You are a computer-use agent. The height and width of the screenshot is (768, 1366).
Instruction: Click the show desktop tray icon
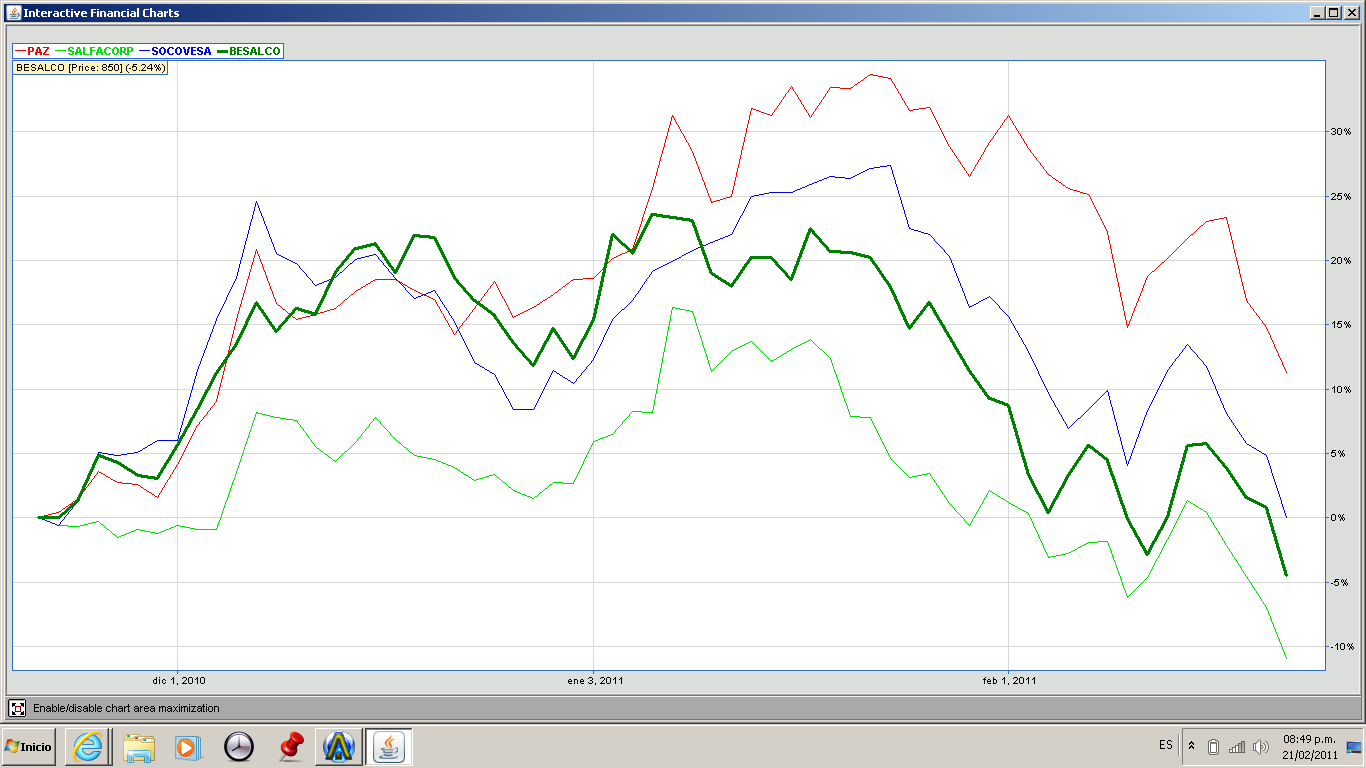pyautogui.click(x=1354, y=747)
